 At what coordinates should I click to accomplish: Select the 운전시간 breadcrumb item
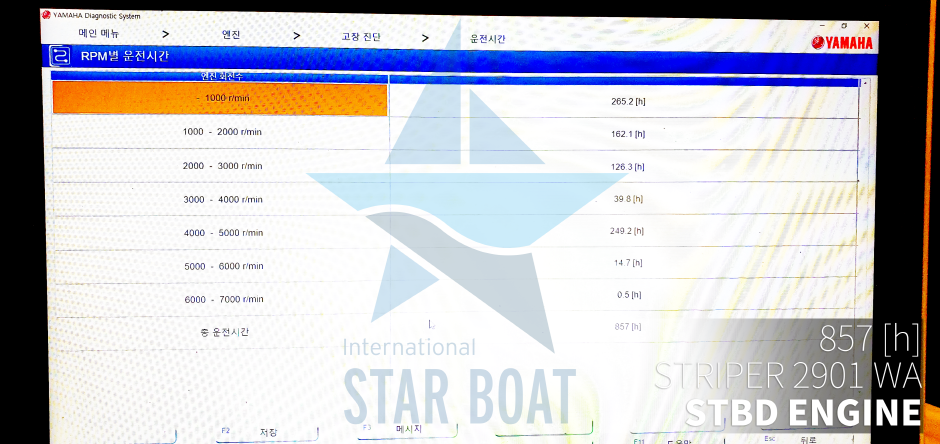487,39
